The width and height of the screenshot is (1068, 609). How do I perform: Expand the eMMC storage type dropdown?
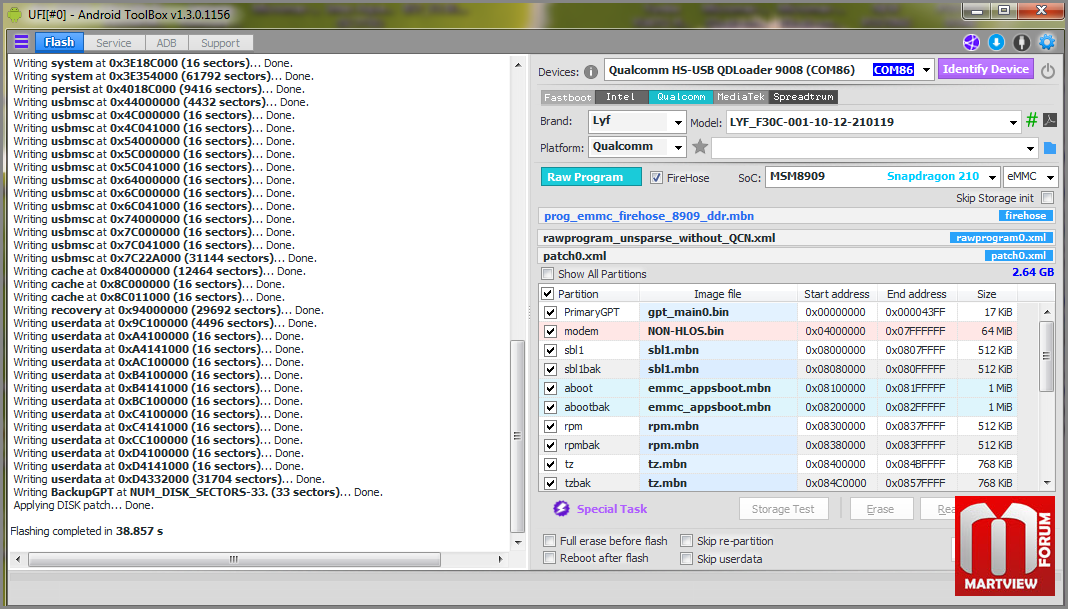coord(1050,177)
